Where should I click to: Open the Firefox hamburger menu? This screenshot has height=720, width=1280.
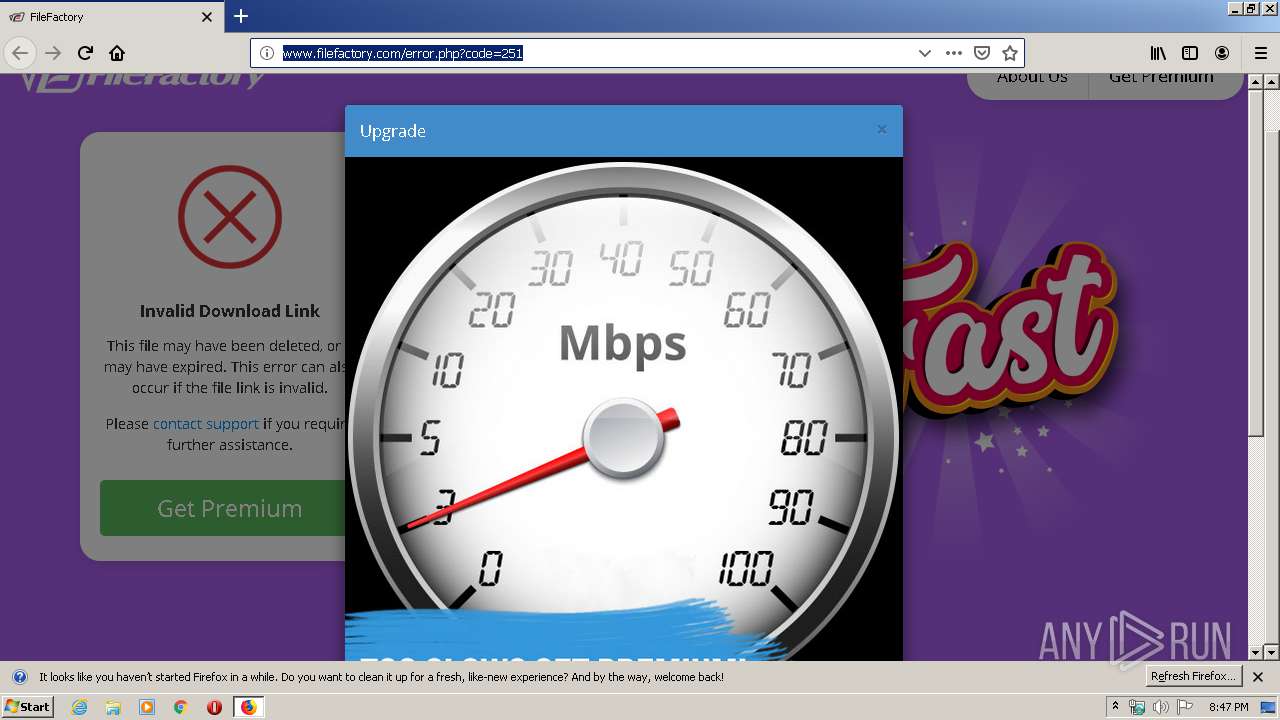[x=1261, y=53]
